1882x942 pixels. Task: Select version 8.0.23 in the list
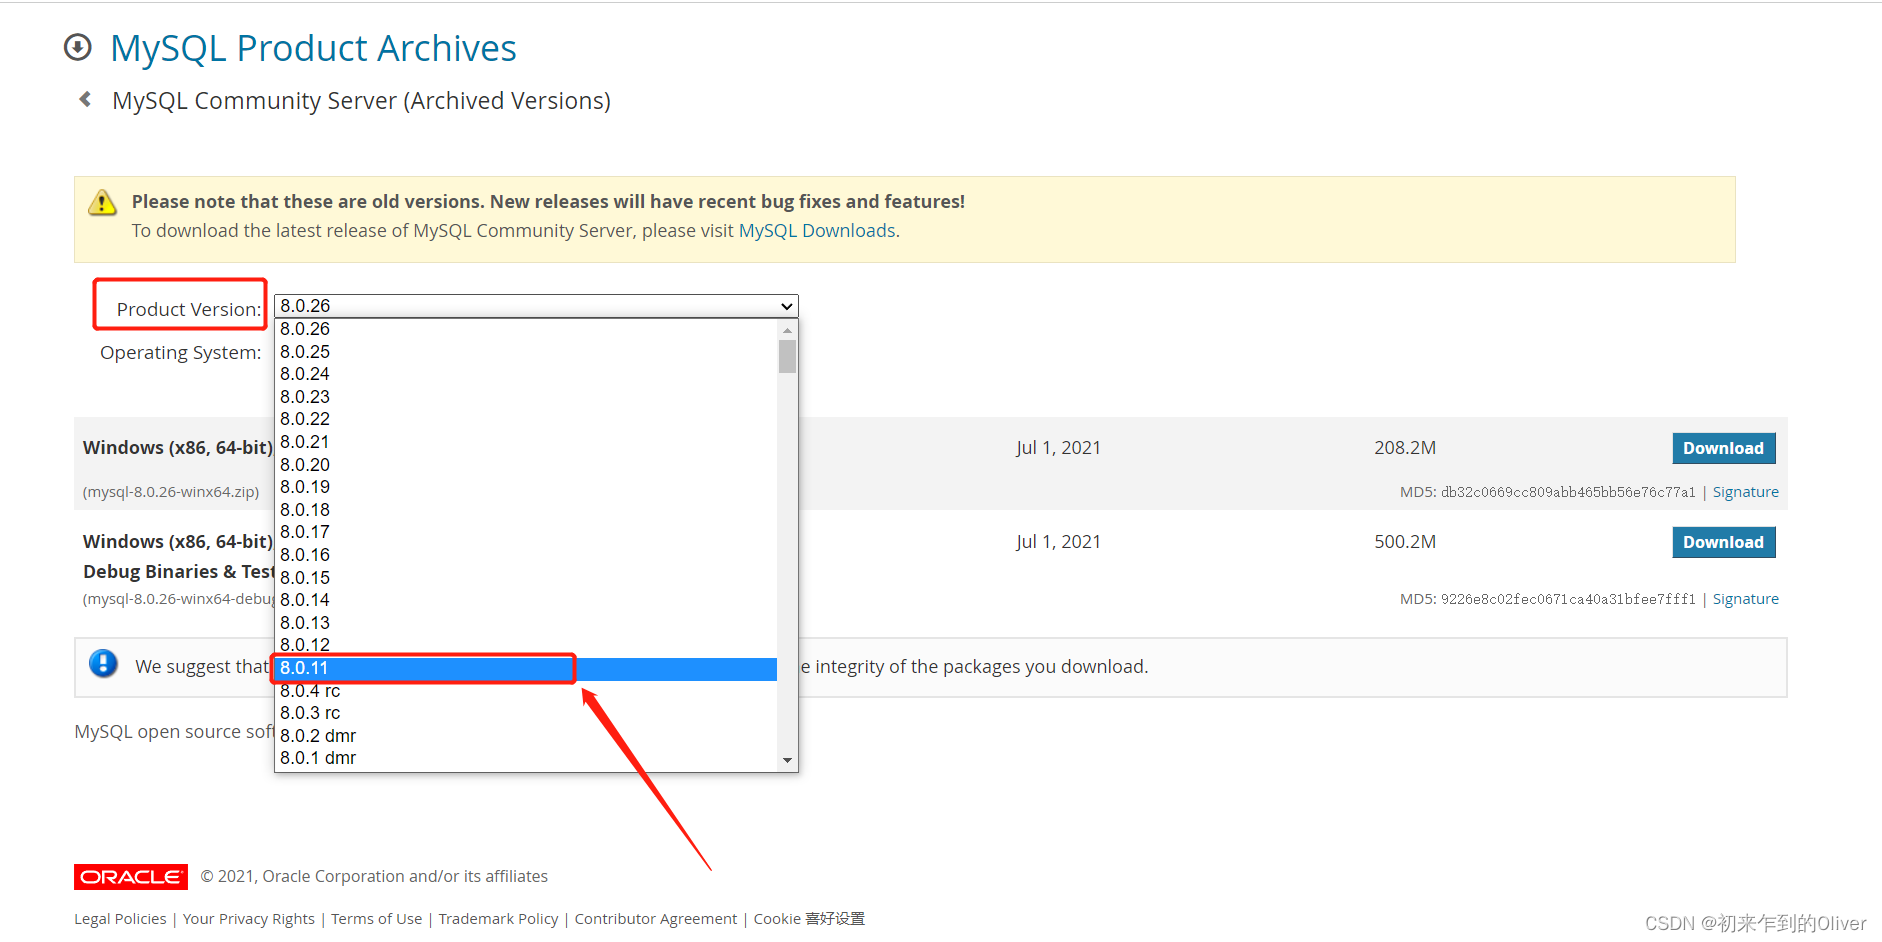click(x=526, y=397)
